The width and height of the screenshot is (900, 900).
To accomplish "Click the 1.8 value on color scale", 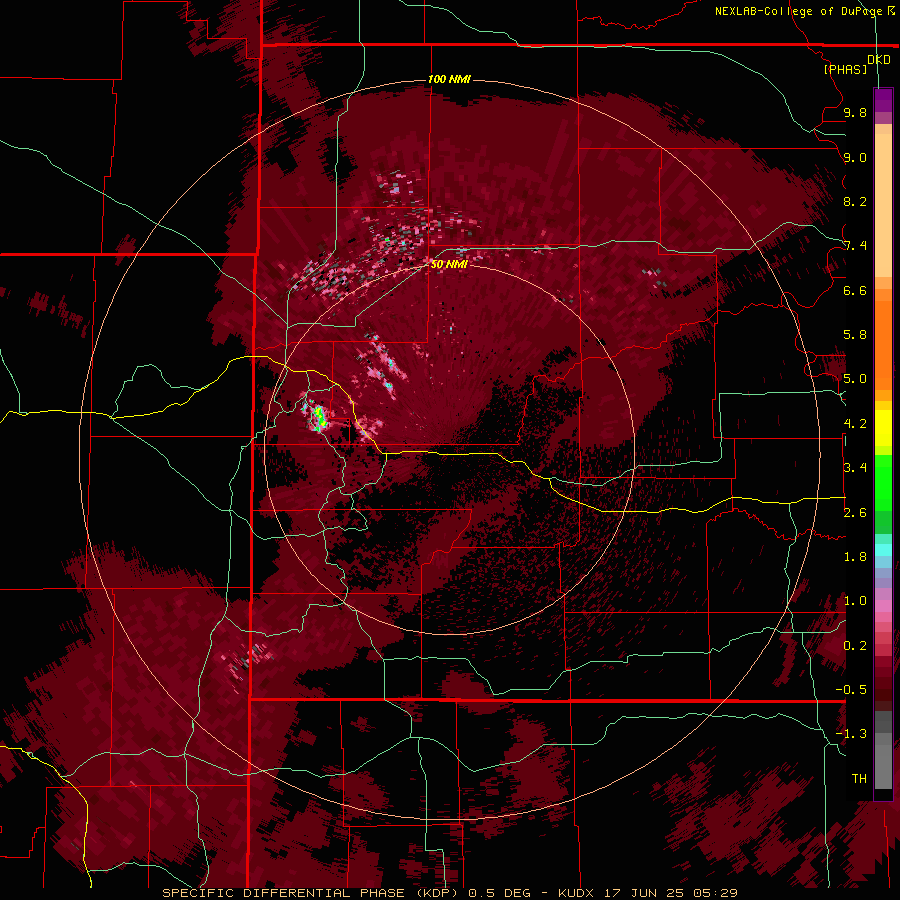I will click(x=855, y=557).
